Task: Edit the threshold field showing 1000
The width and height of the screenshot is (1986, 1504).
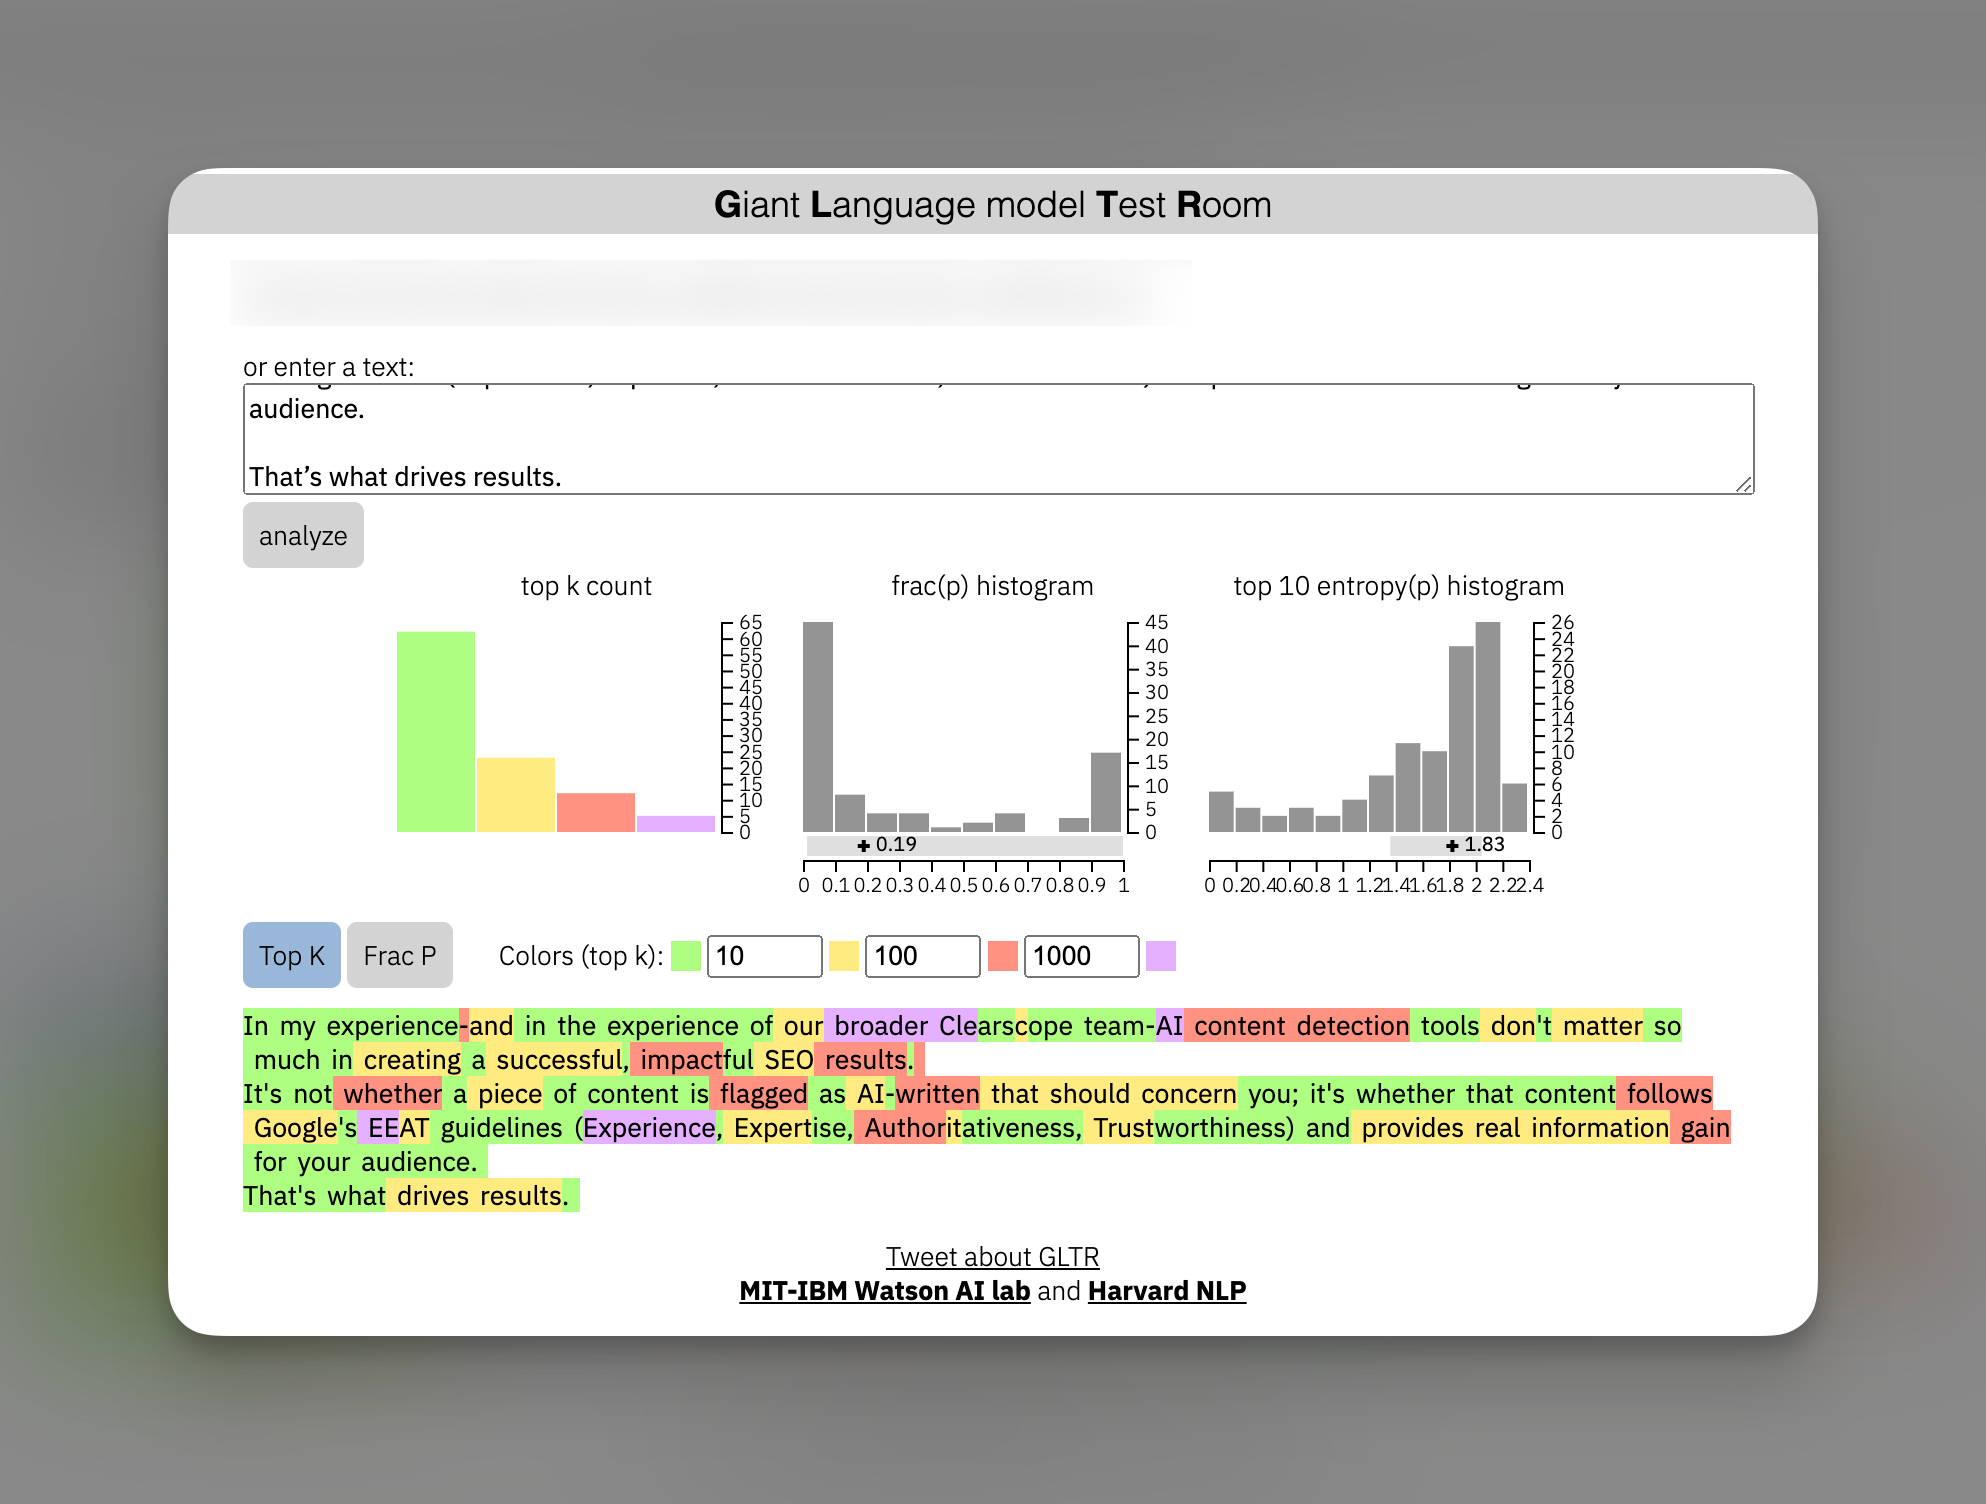Action: point(1080,956)
